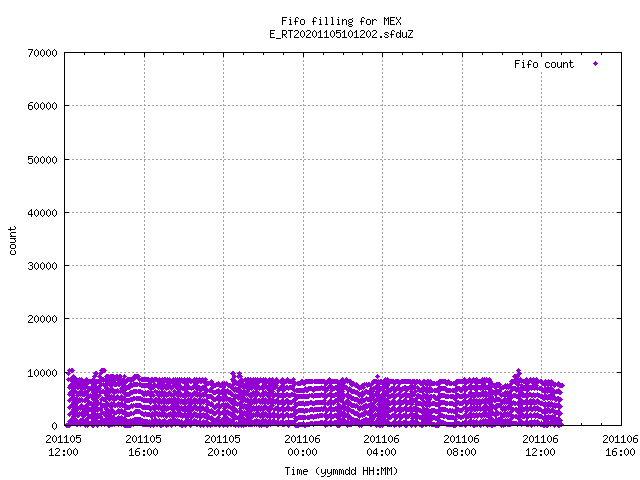Click the x-axis tick '201105 16:00'
This screenshot has height=480, width=640.
pyautogui.click(x=143, y=446)
